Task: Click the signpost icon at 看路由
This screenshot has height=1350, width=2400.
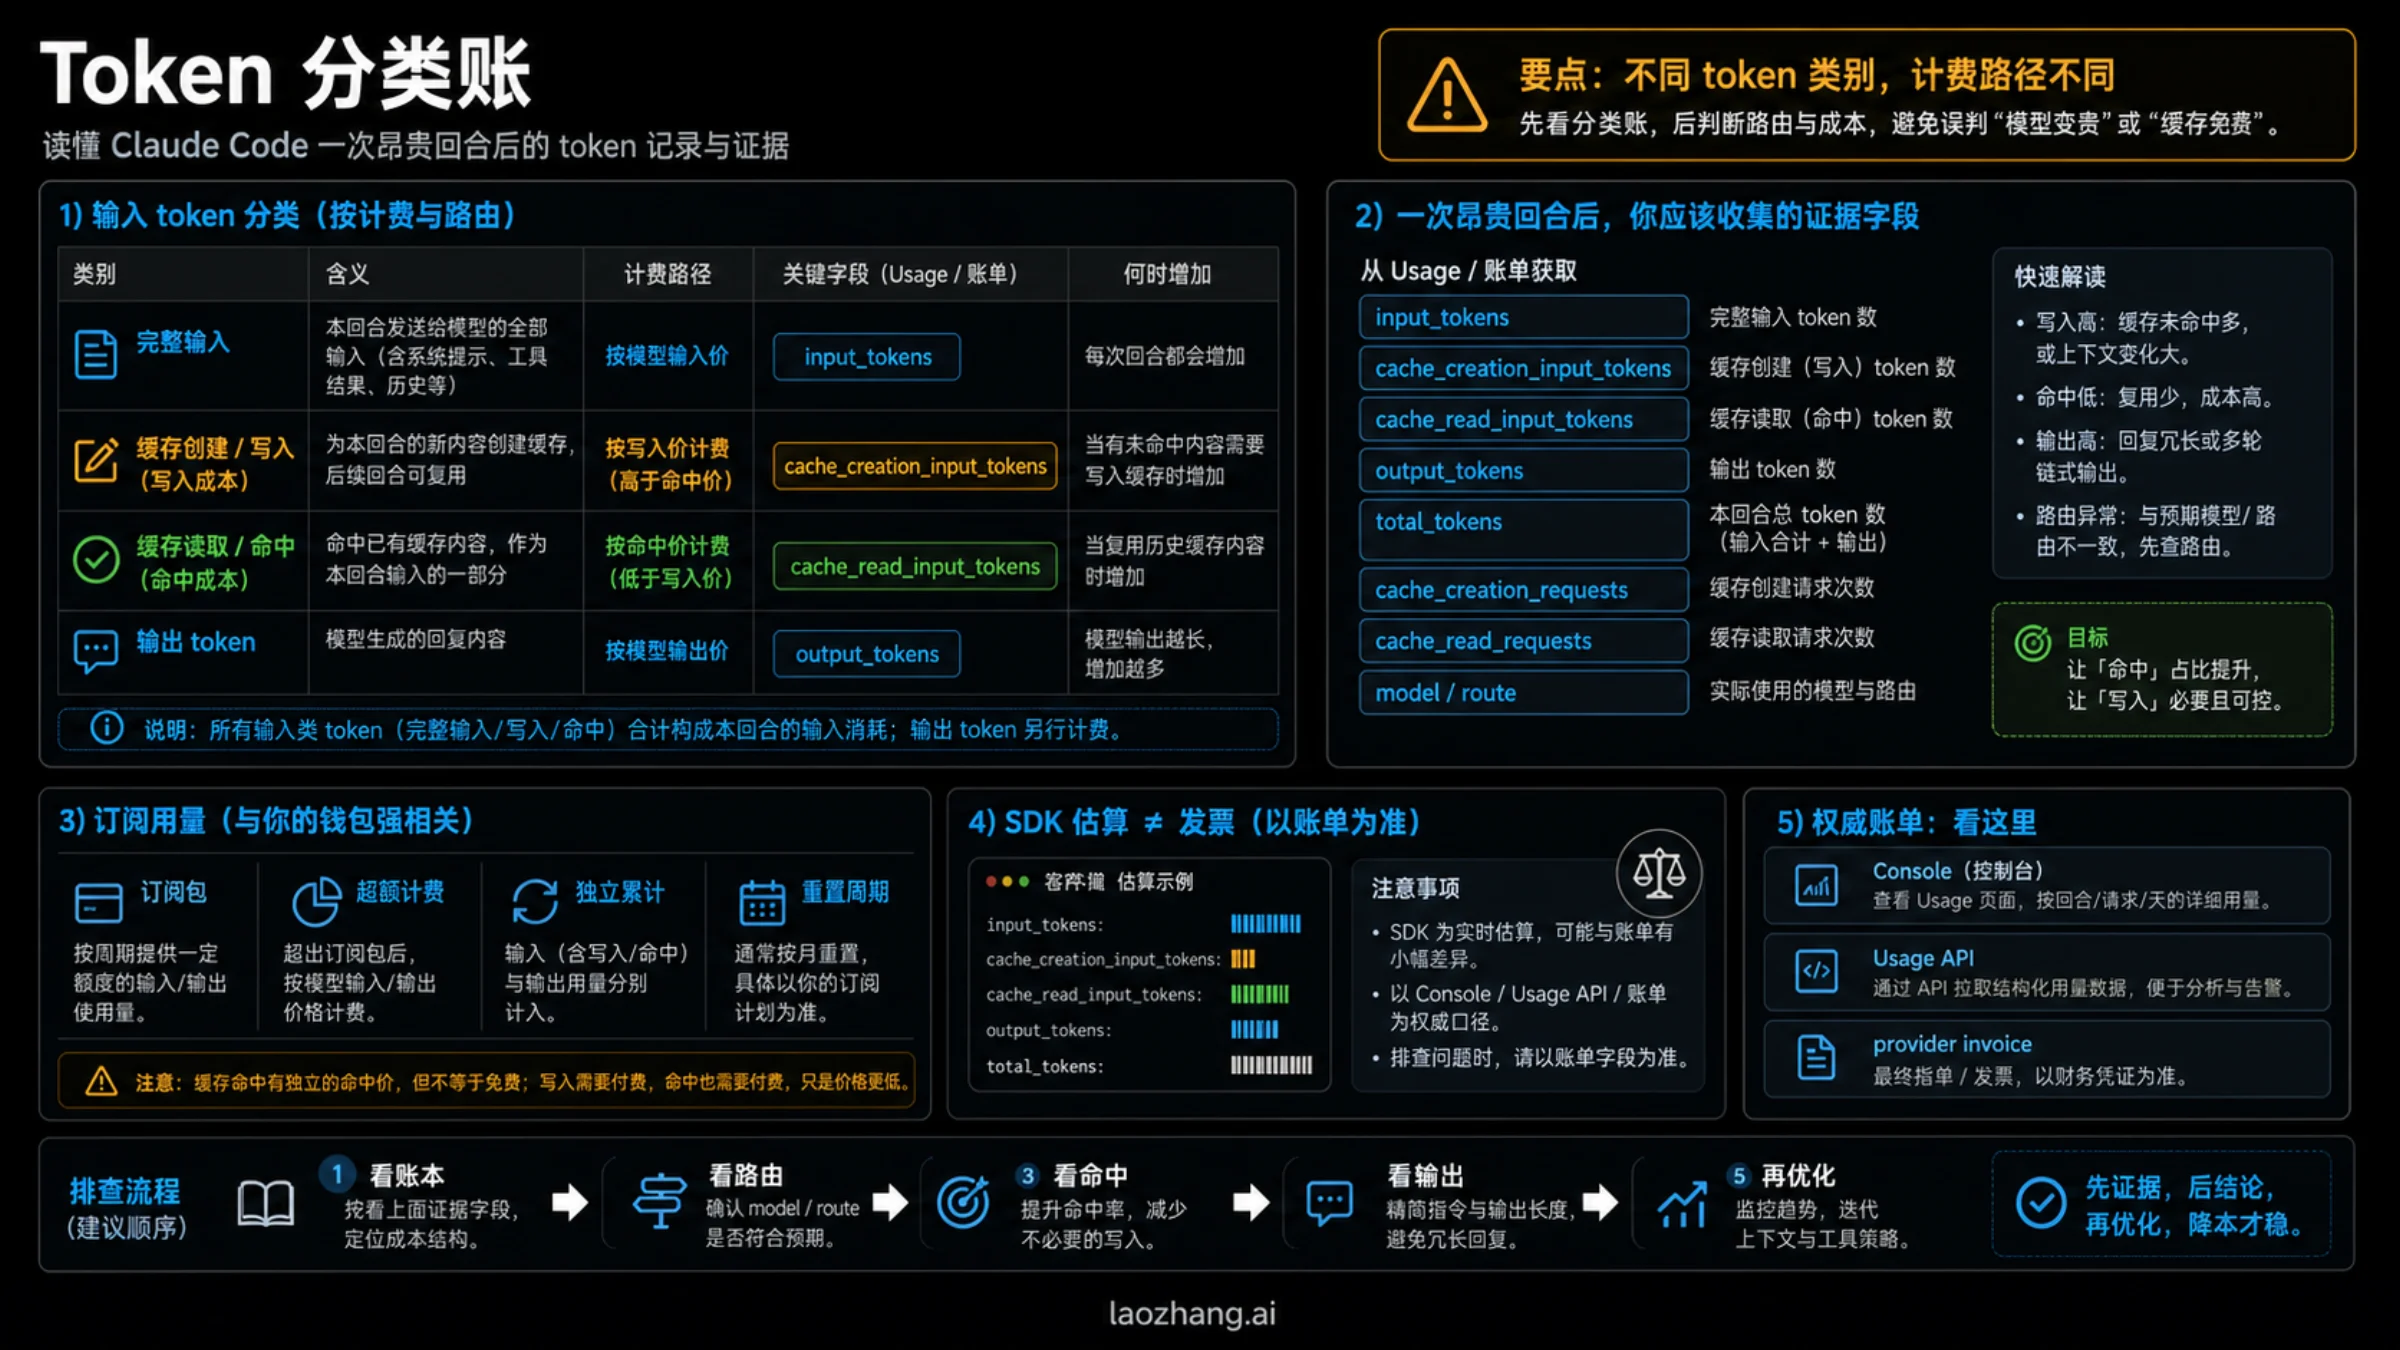Action: pos(659,1201)
